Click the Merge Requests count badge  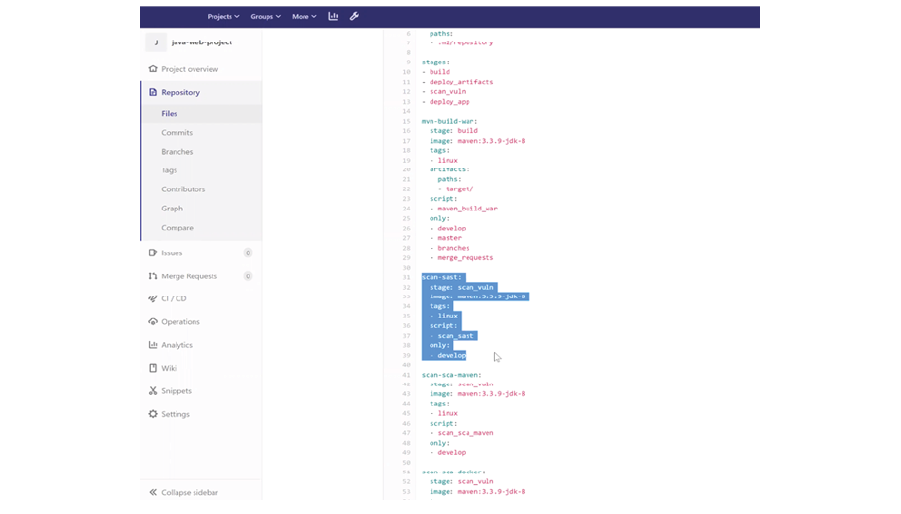[x=248, y=276]
